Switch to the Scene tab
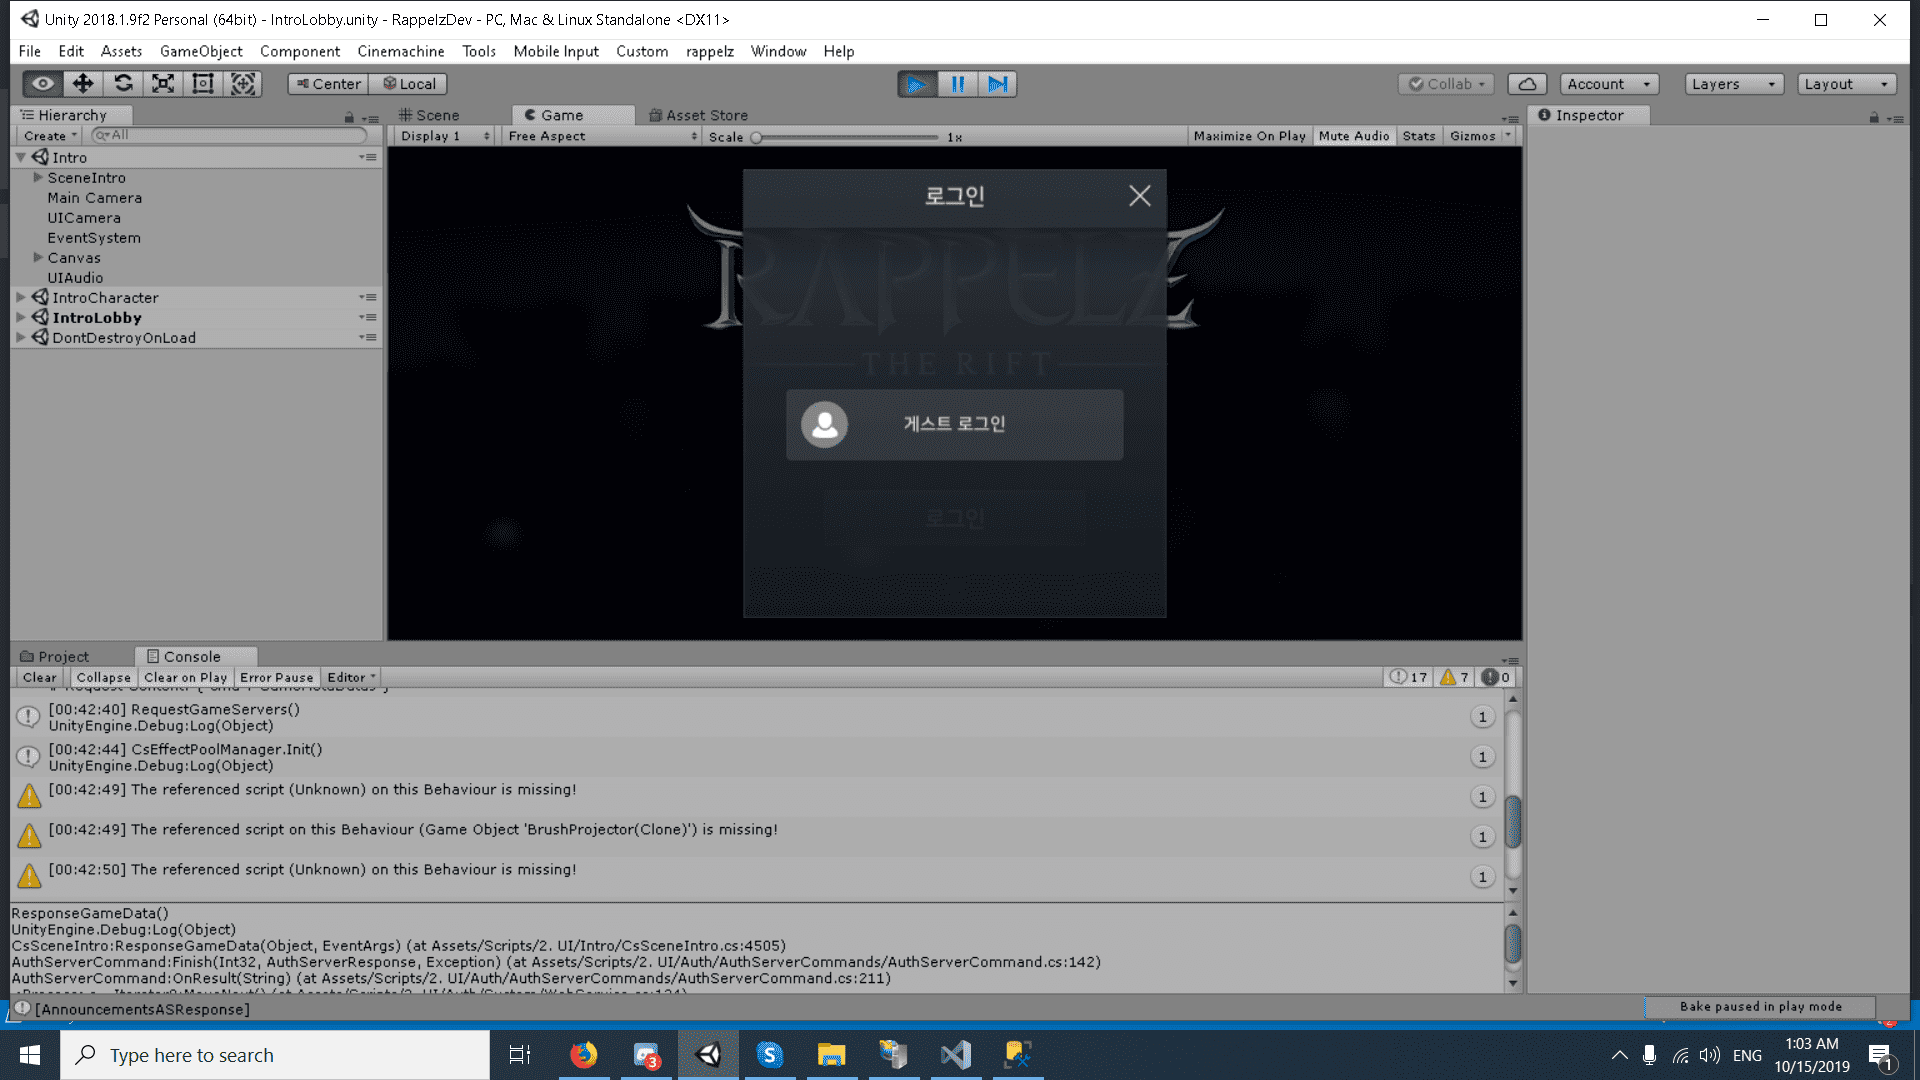The image size is (1920, 1080). click(430, 115)
